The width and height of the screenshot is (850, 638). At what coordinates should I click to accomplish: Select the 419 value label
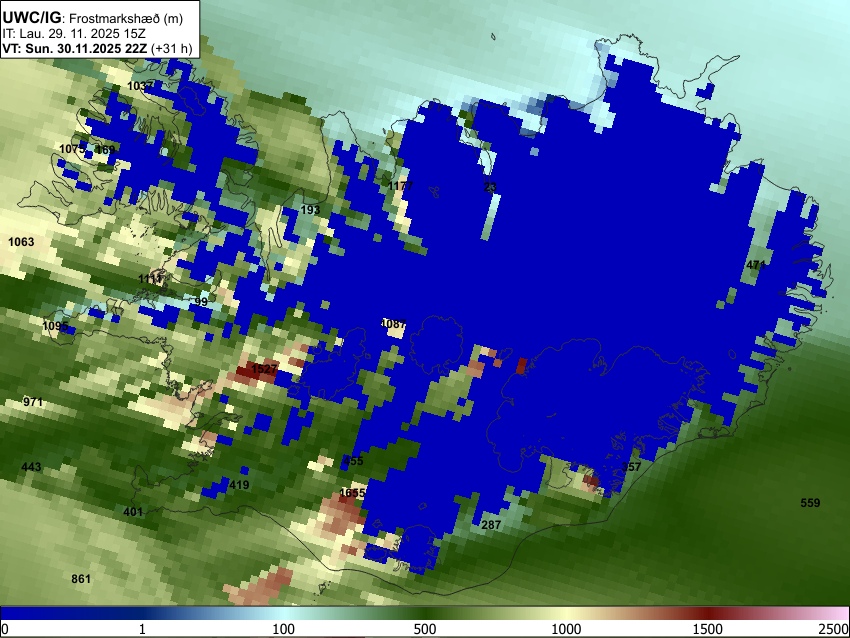pyautogui.click(x=239, y=485)
